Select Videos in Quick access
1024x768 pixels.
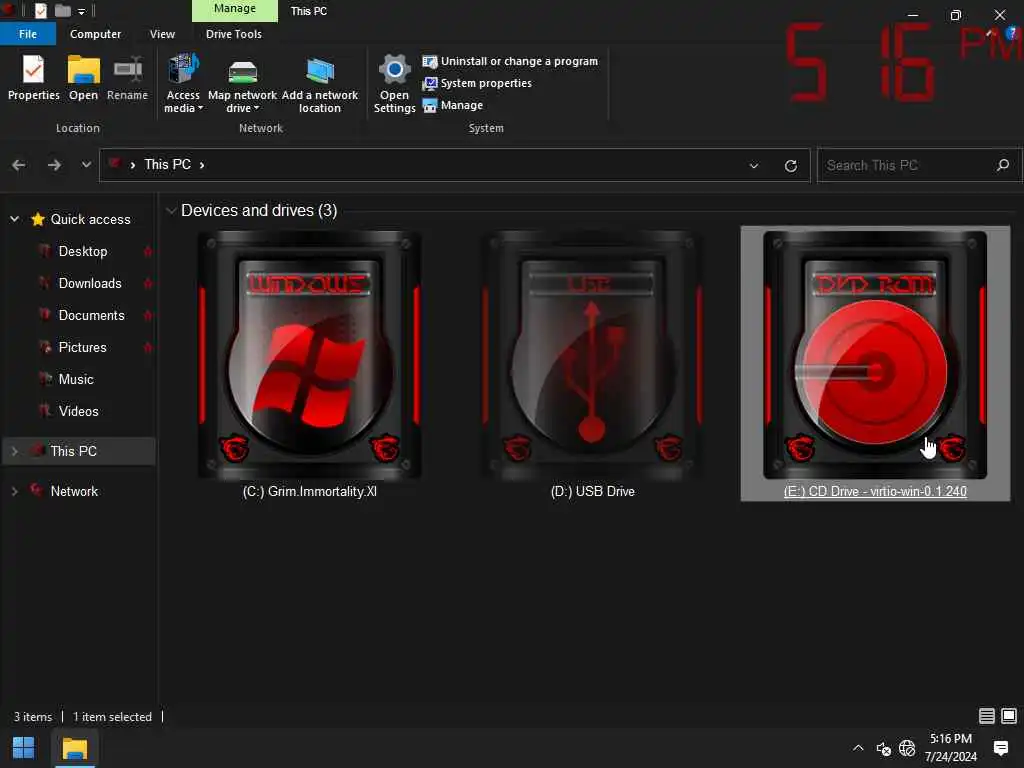[x=78, y=411]
